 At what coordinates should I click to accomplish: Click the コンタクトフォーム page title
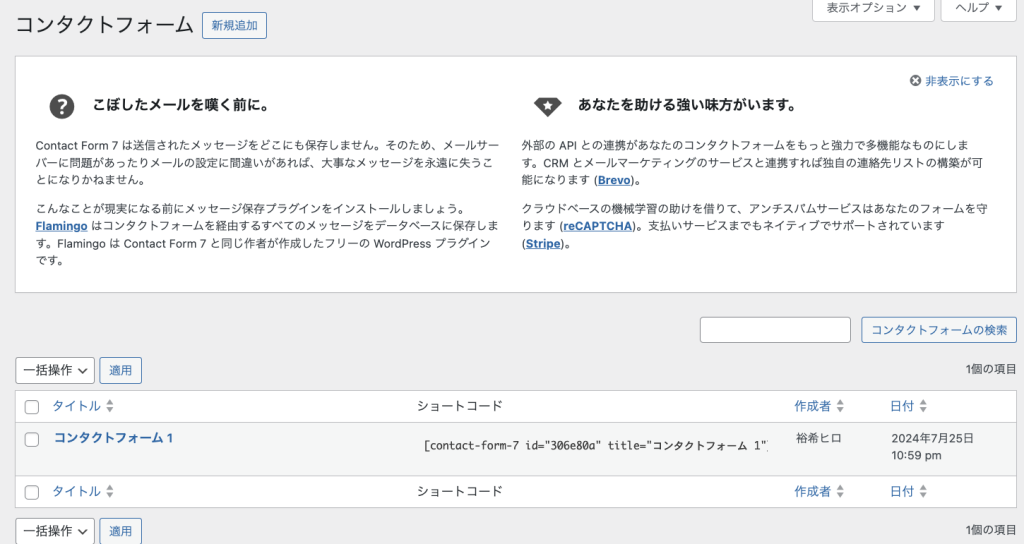pyautogui.click(x=104, y=25)
